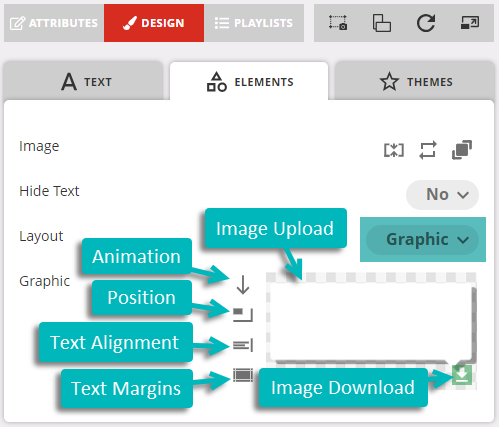
Task: Open the Playlists tab
Action: click(254, 23)
